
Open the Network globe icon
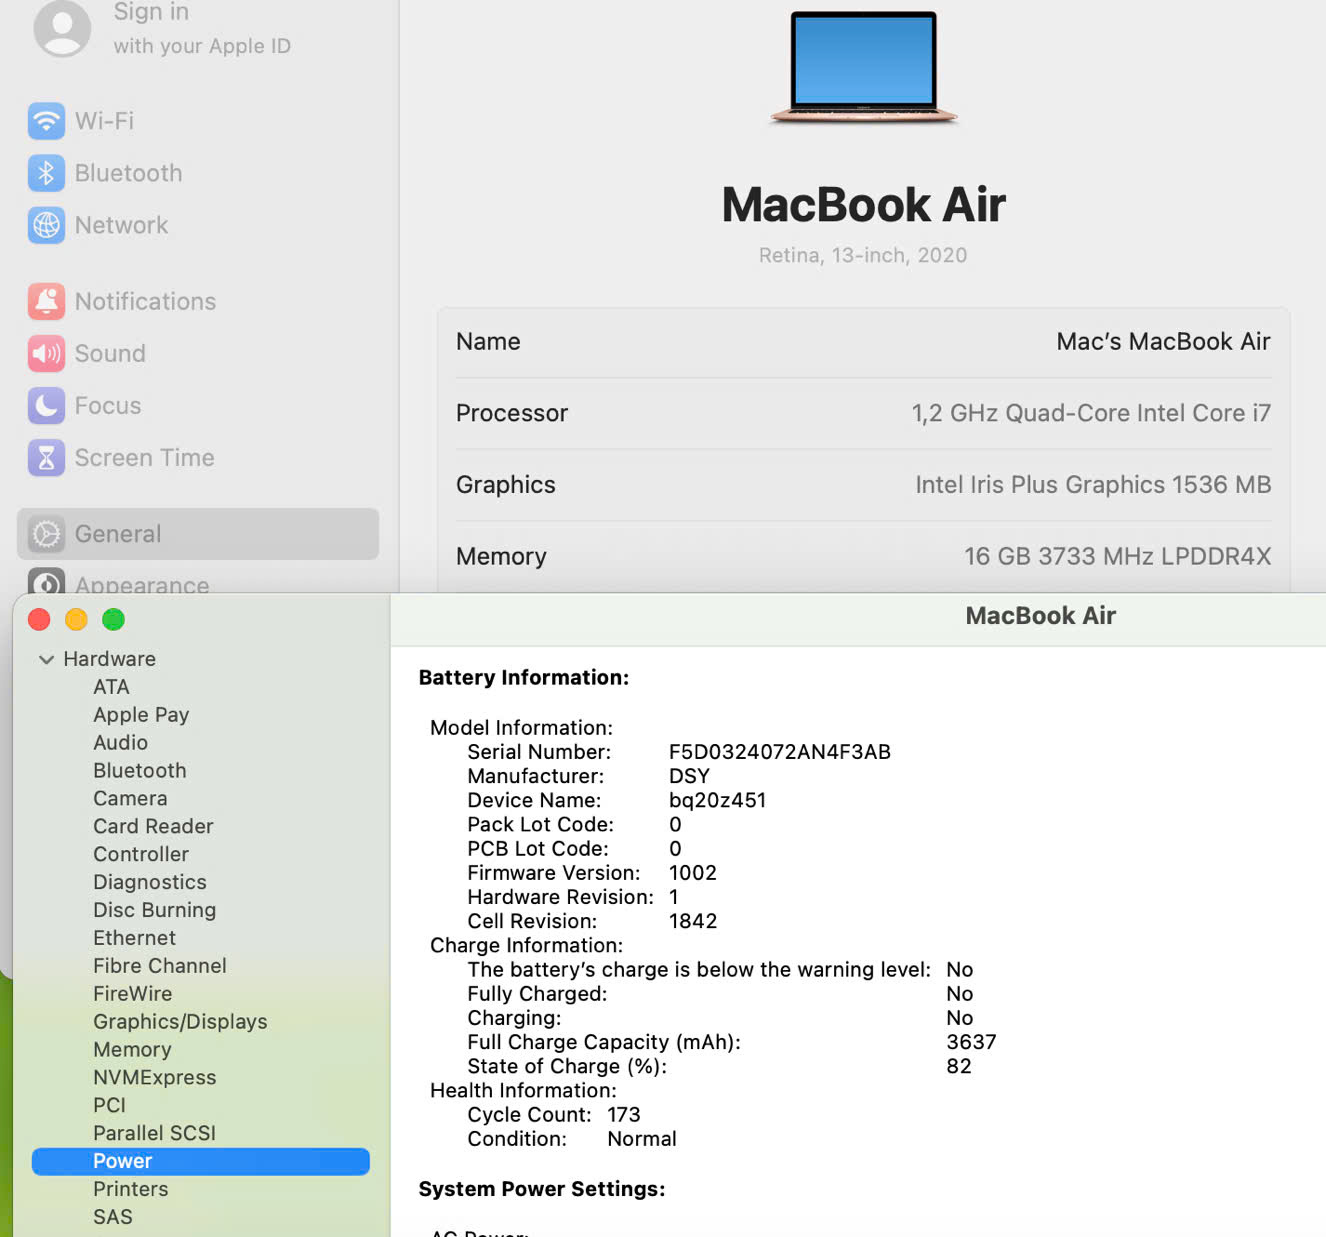pos(46,225)
